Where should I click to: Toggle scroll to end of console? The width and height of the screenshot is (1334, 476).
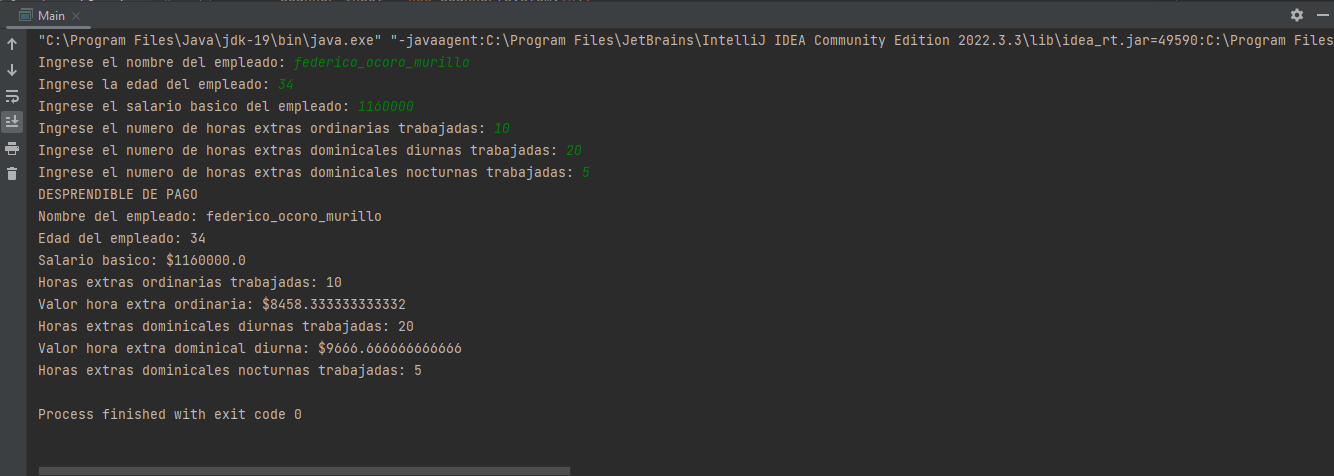coord(12,122)
